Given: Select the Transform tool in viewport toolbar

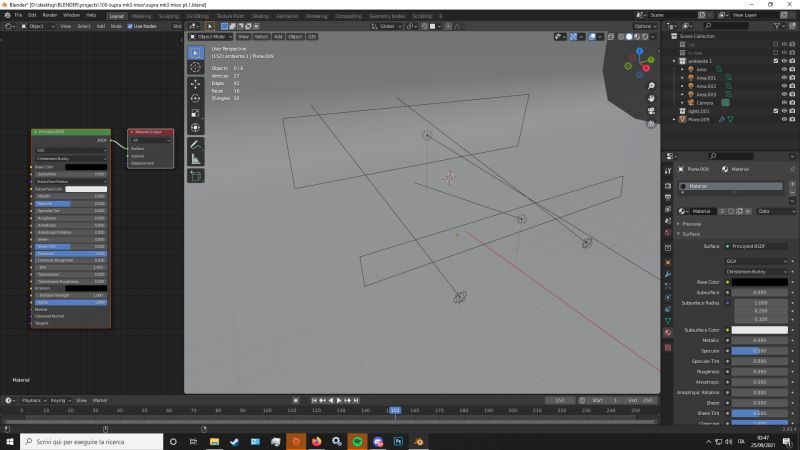Looking at the screenshot, I should click(x=195, y=128).
